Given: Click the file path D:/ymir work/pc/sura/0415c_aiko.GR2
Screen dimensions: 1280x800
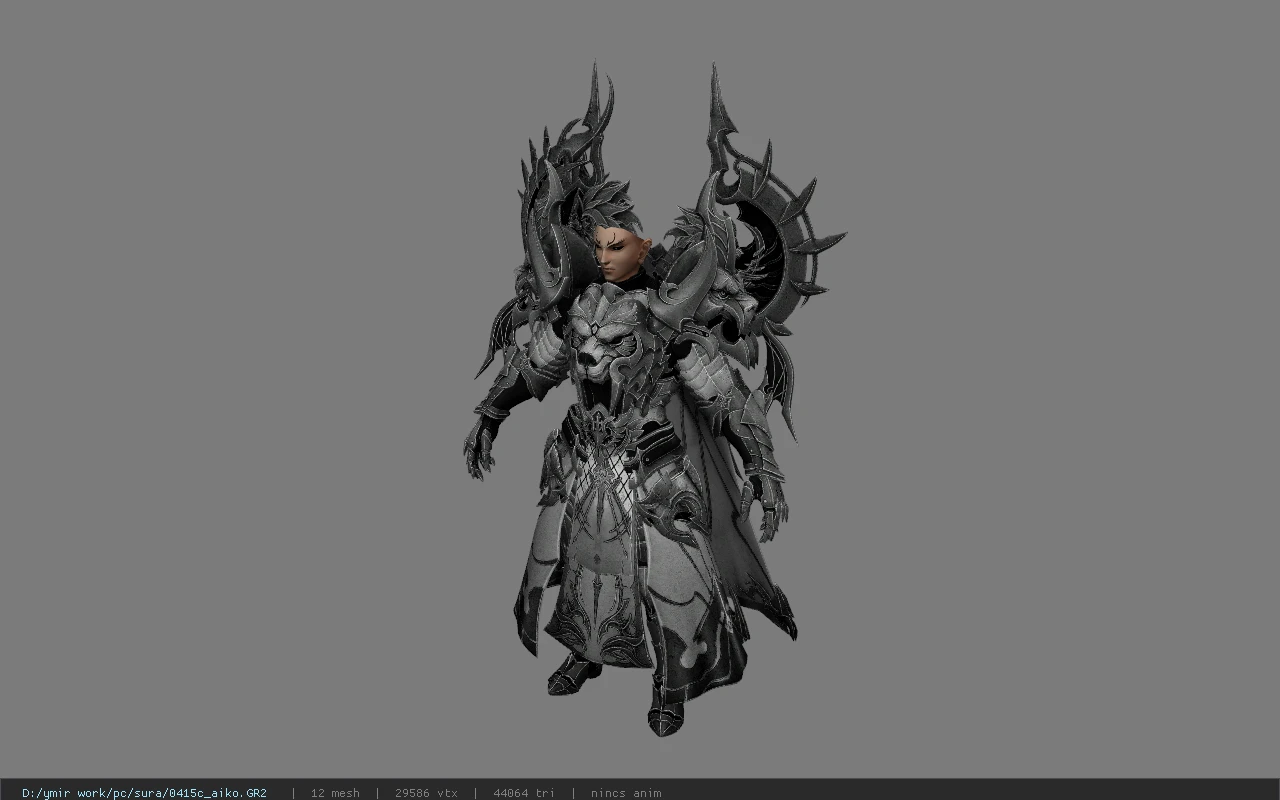Looking at the screenshot, I should coord(144,793).
